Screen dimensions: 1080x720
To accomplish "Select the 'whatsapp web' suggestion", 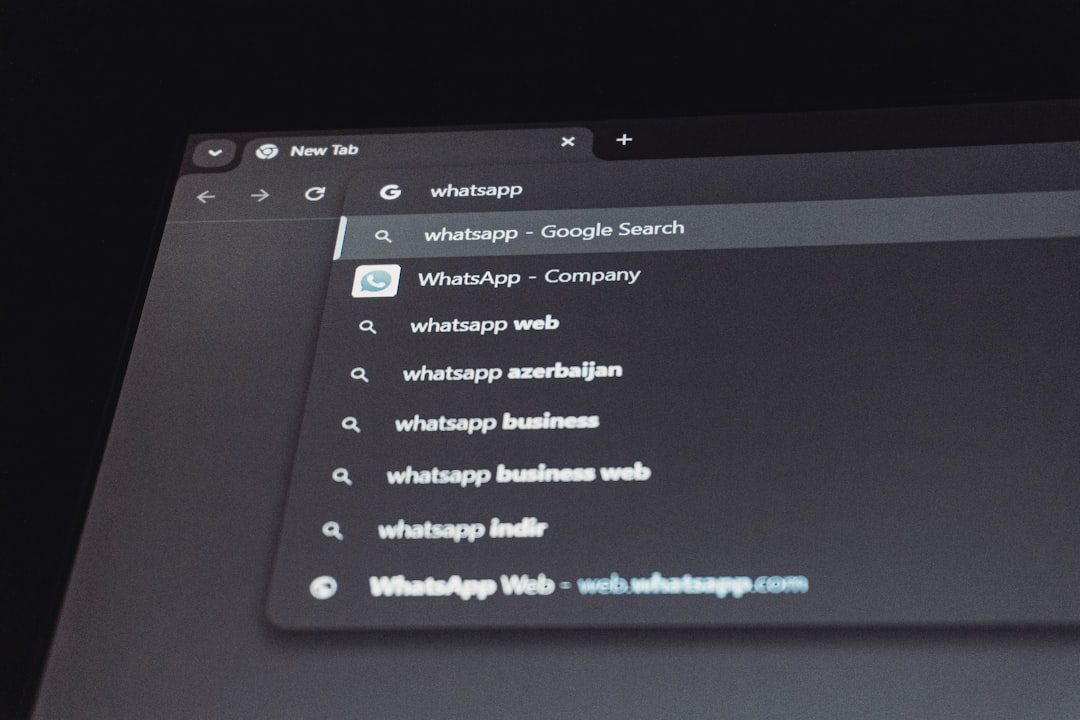I will tap(484, 324).
